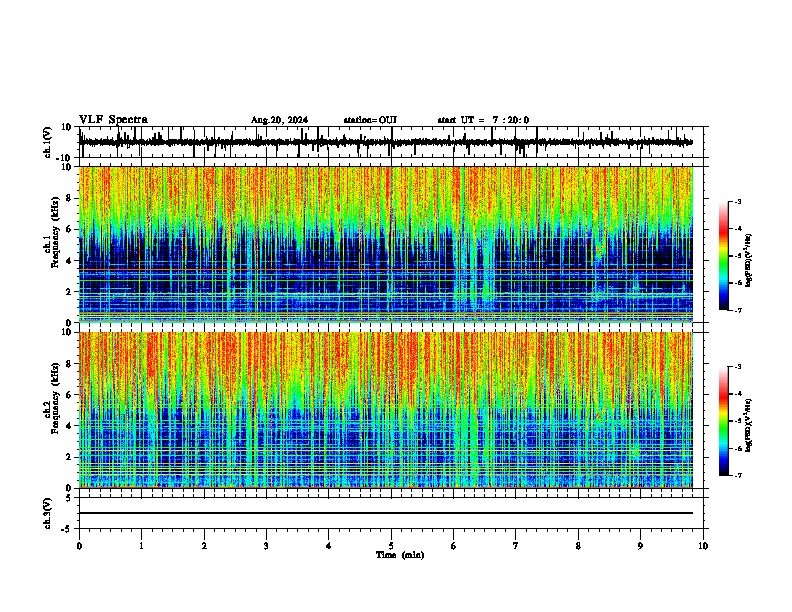Click time axis tick label "9"

pyautogui.click(x=640, y=546)
